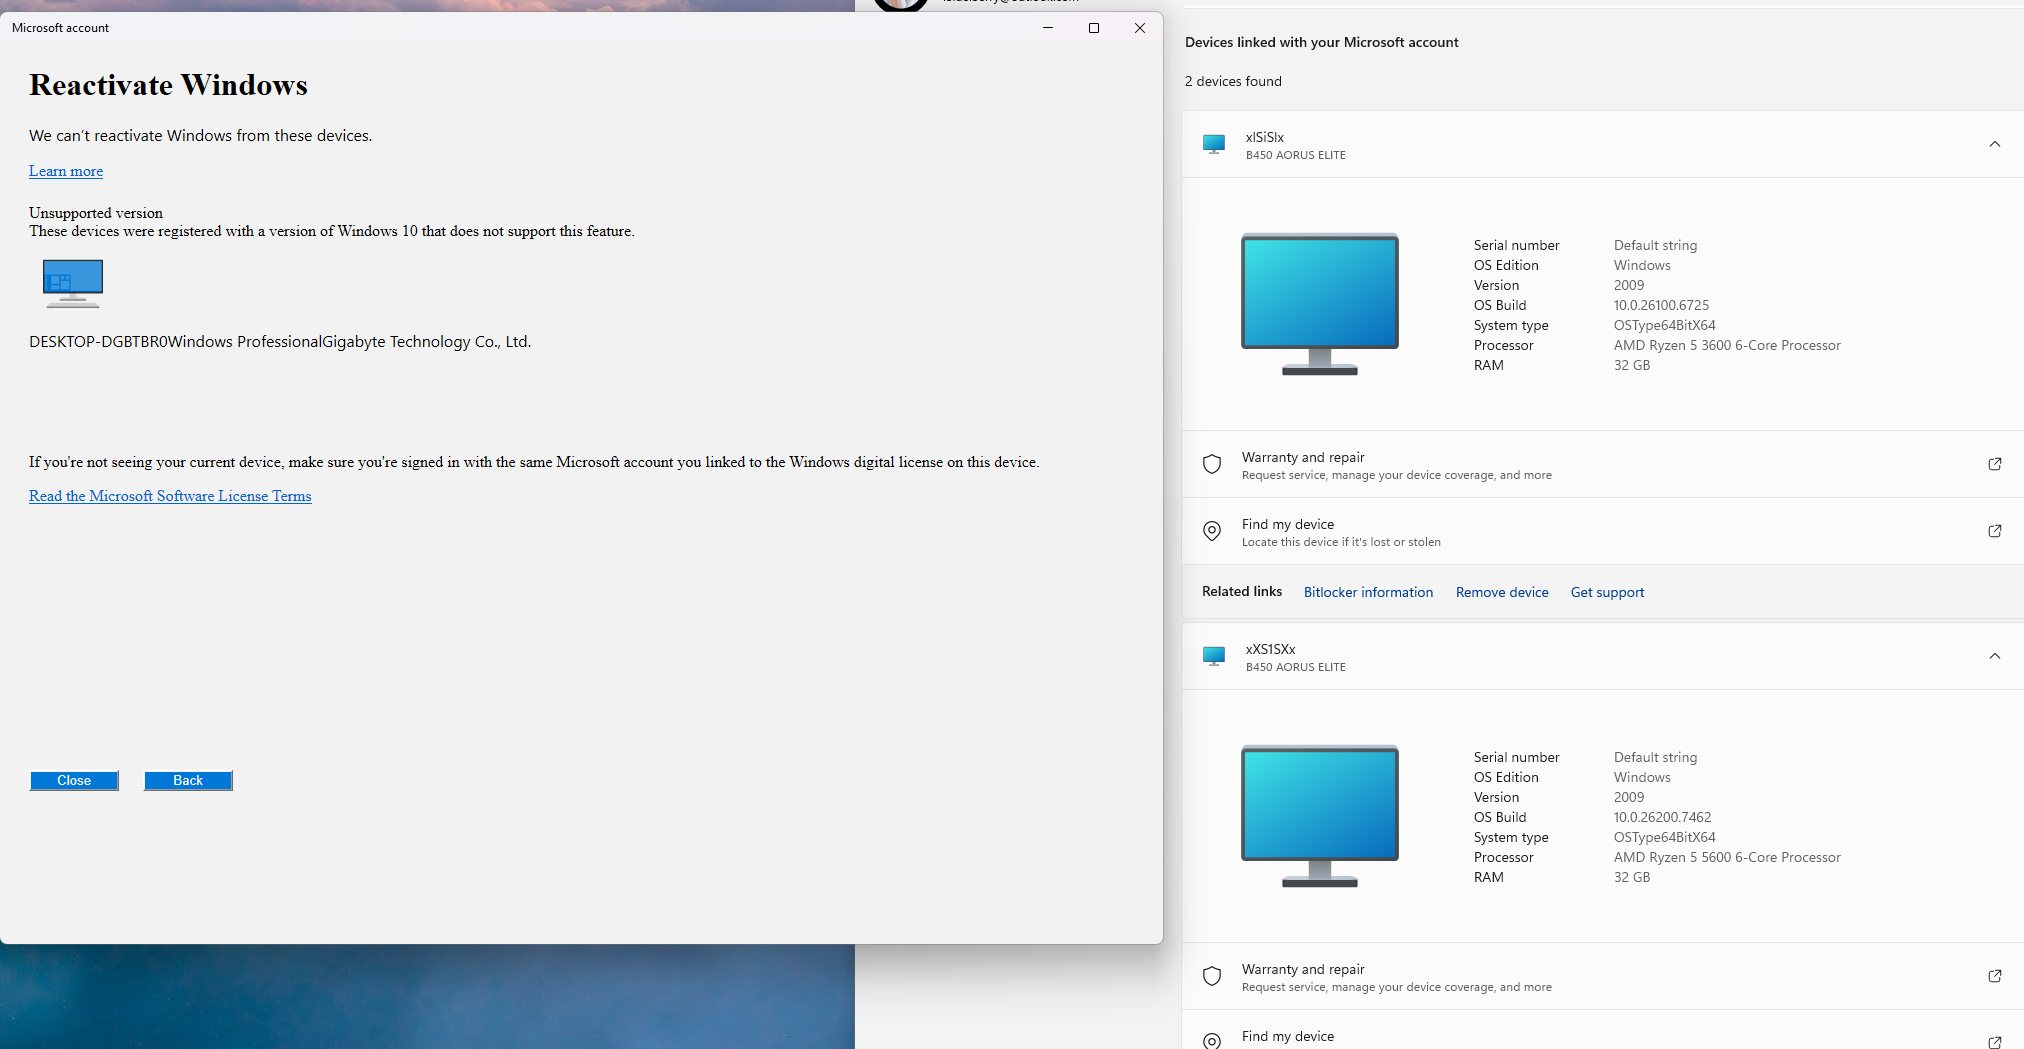The image size is (2024, 1049).
Task: Click the 2 devices found text
Action: pyautogui.click(x=1233, y=81)
